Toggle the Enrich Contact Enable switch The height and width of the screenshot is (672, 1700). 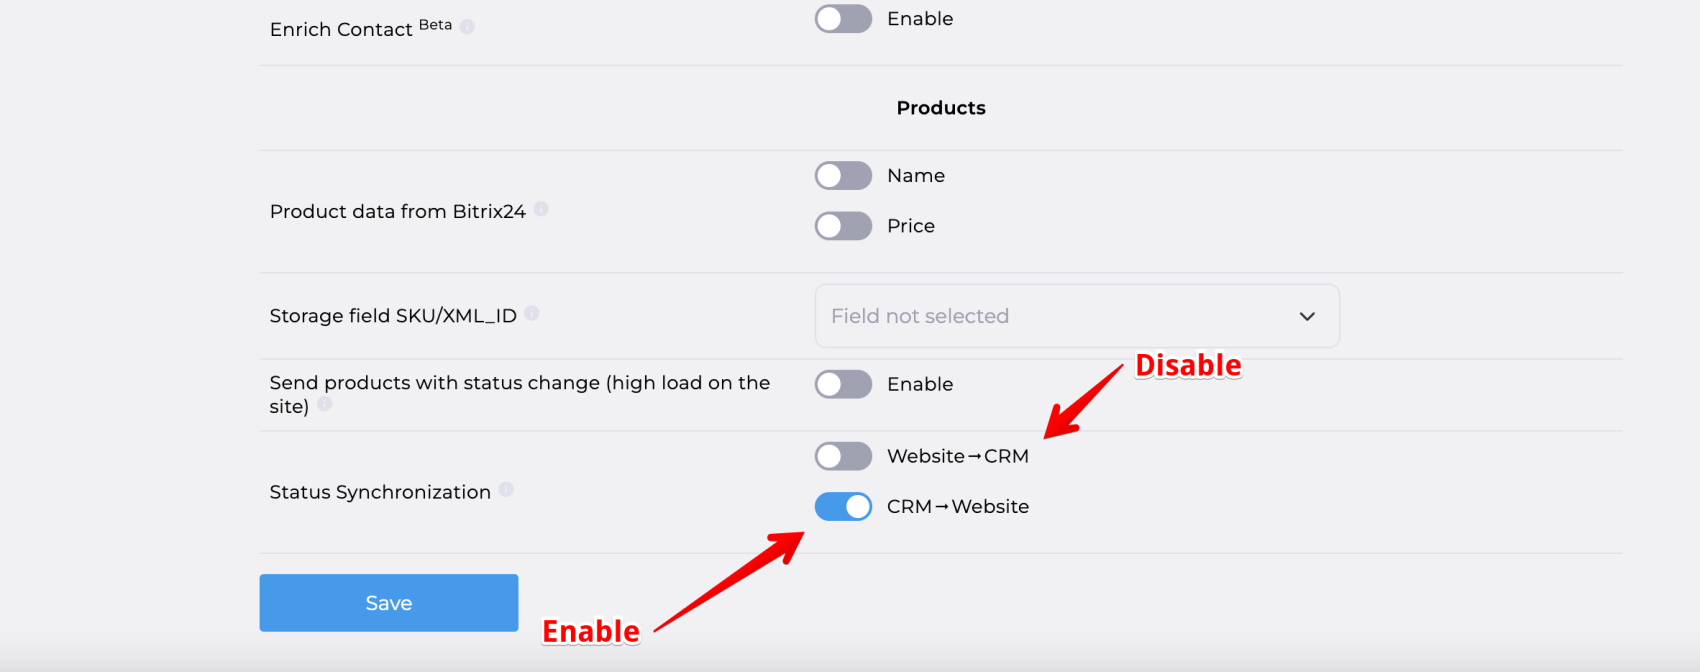point(843,19)
